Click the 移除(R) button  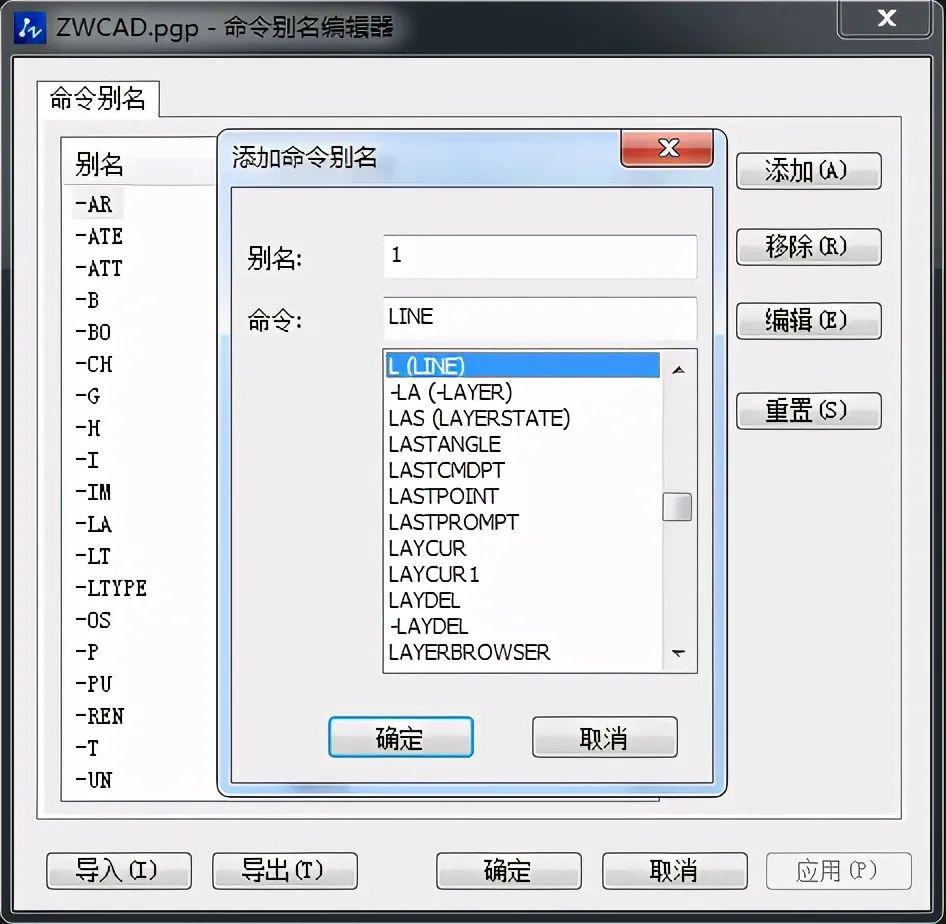(808, 248)
